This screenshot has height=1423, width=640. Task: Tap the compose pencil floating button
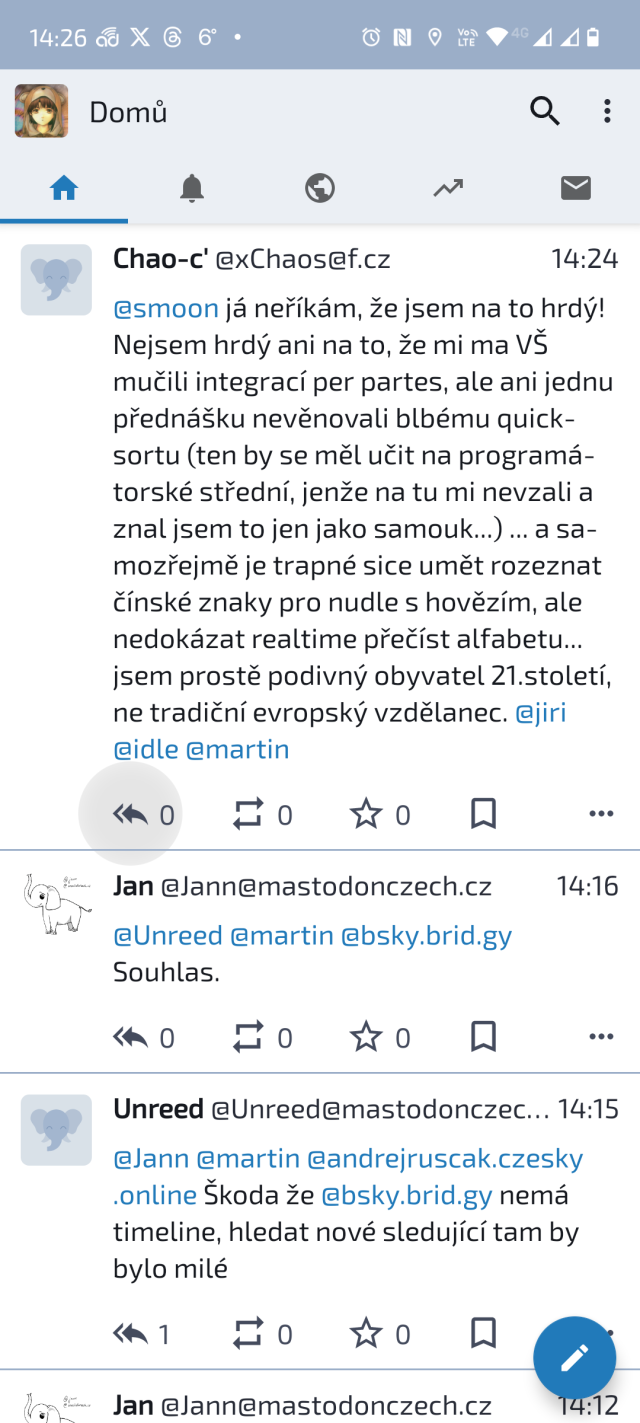[574, 1357]
